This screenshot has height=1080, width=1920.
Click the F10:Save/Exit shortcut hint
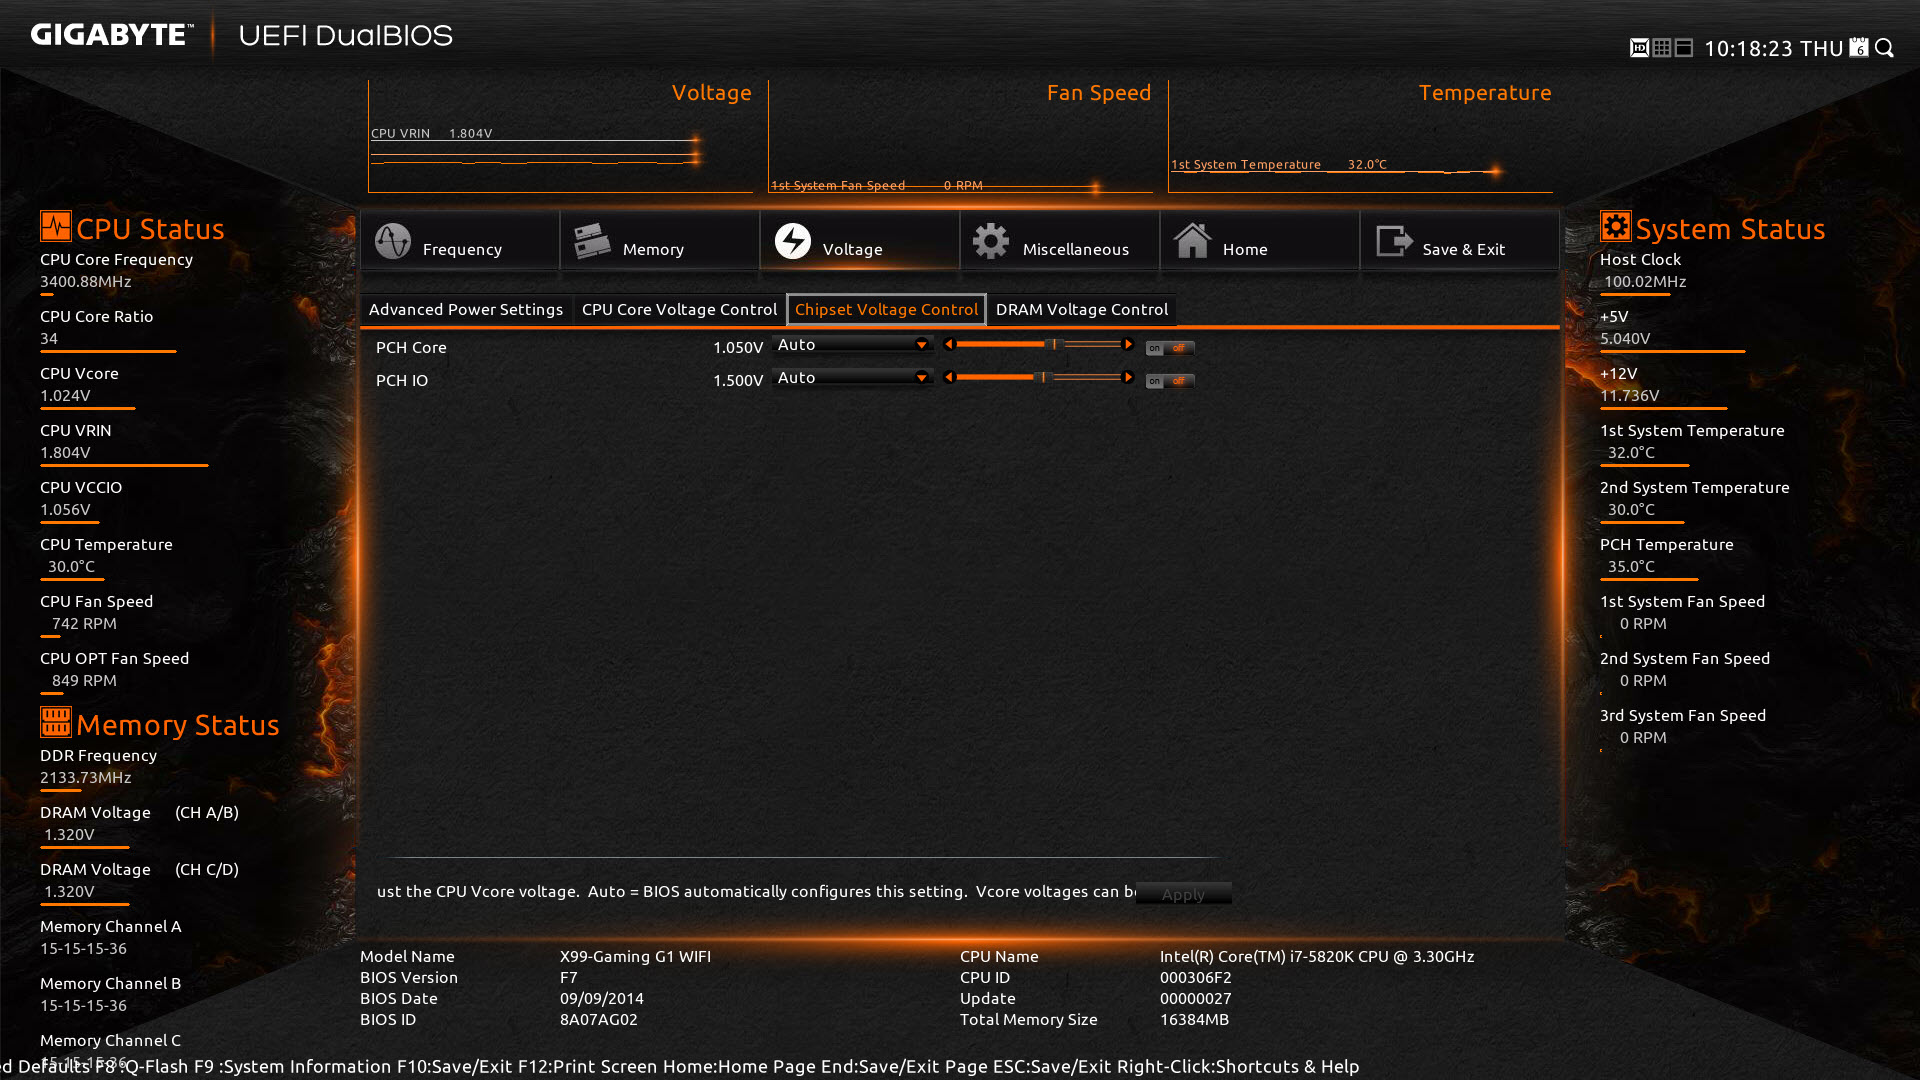(x=454, y=1066)
